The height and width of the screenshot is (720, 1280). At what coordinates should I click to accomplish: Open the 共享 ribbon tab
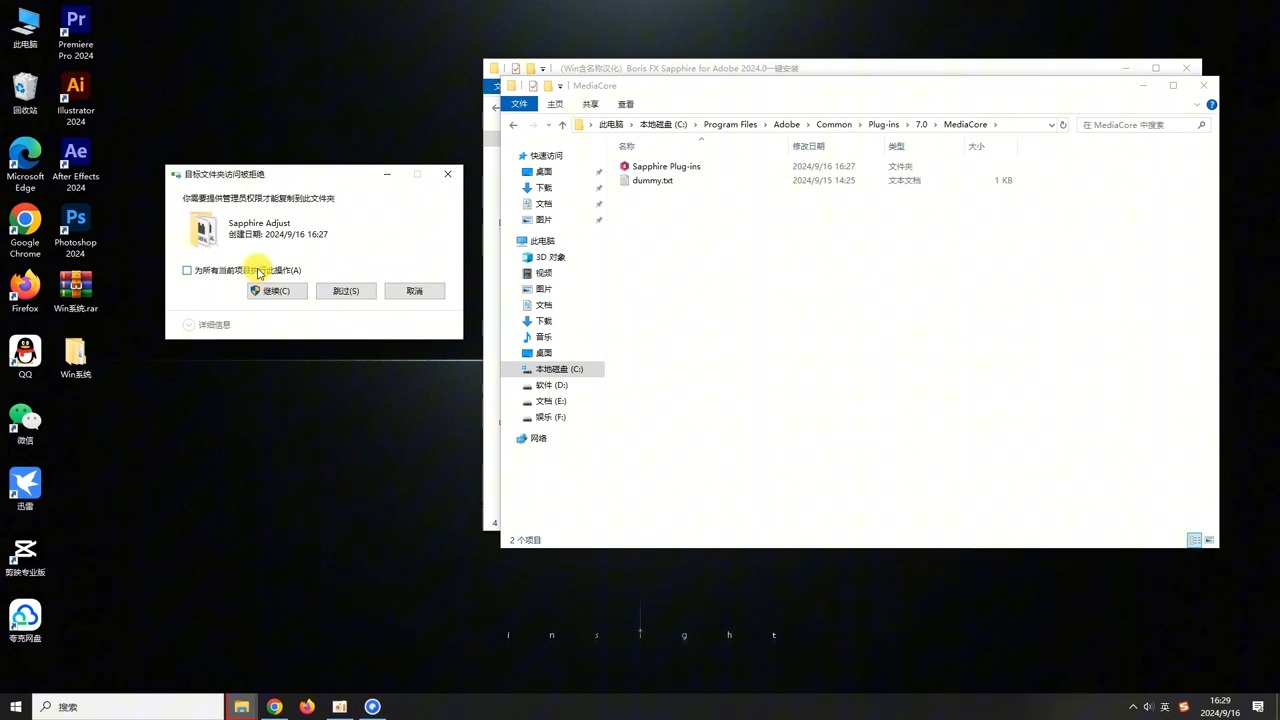(x=590, y=104)
